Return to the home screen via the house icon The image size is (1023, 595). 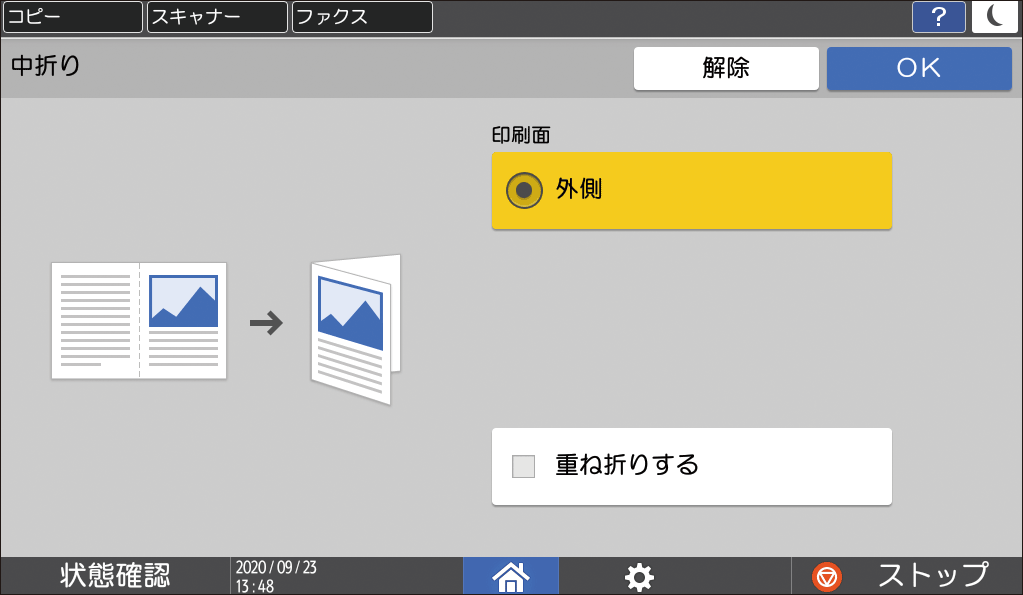[x=510, y=576]
